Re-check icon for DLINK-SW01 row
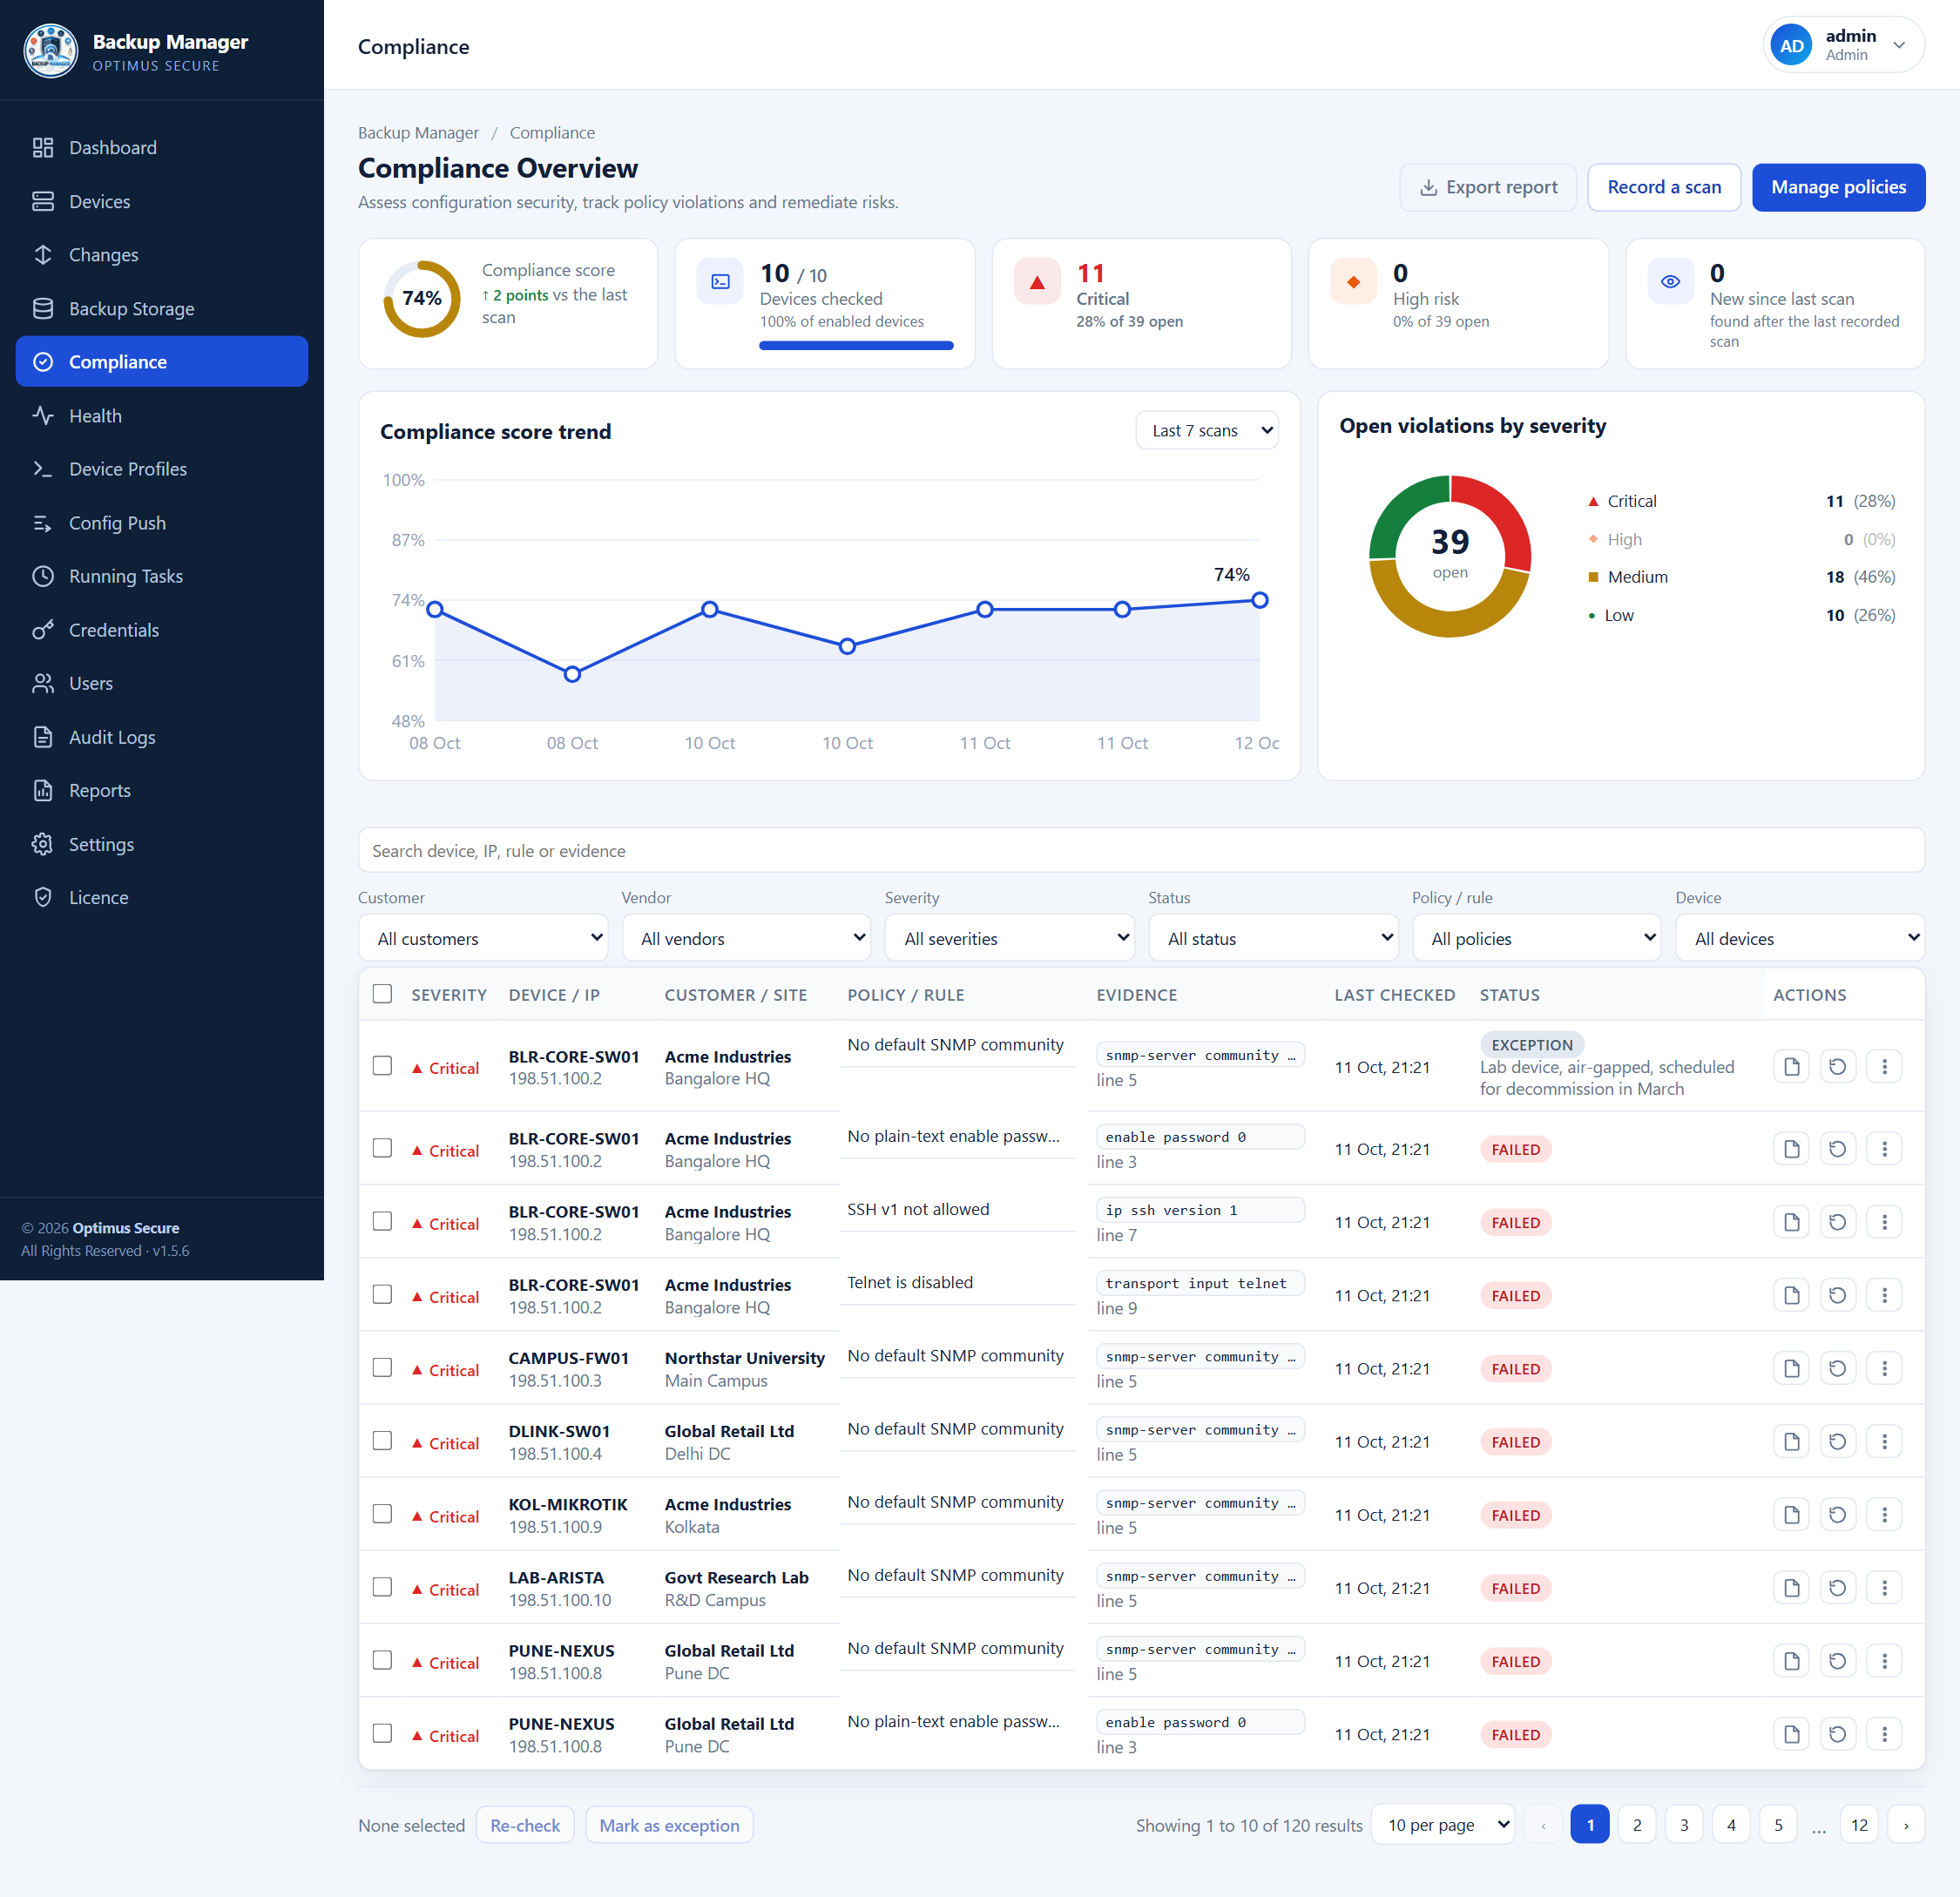The height and width of the screenshot is (1897, 1960). coord(1837,1441)
